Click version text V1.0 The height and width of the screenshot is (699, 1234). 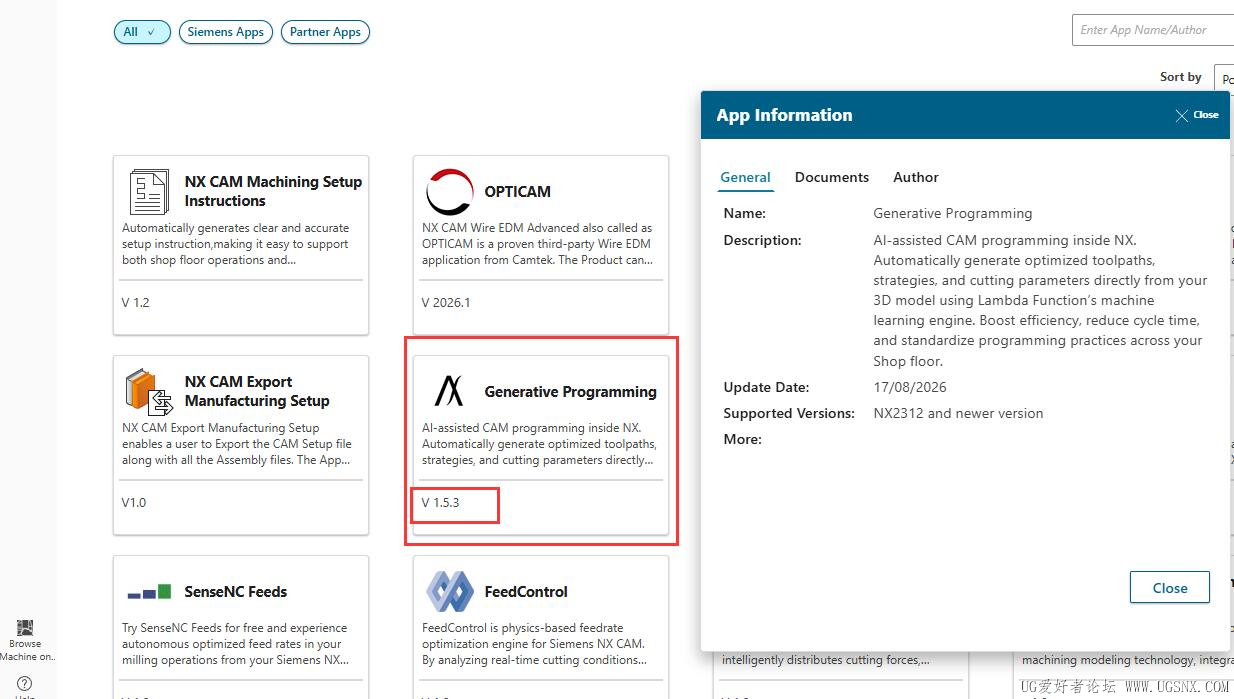click(x=134, y=502)
